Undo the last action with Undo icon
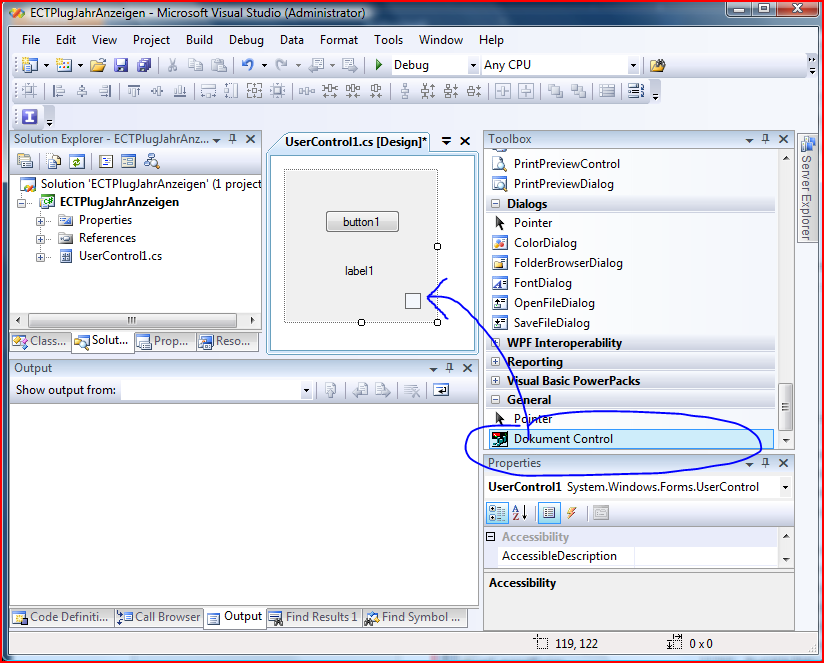824x663 pixels. [x=248, y=65]
